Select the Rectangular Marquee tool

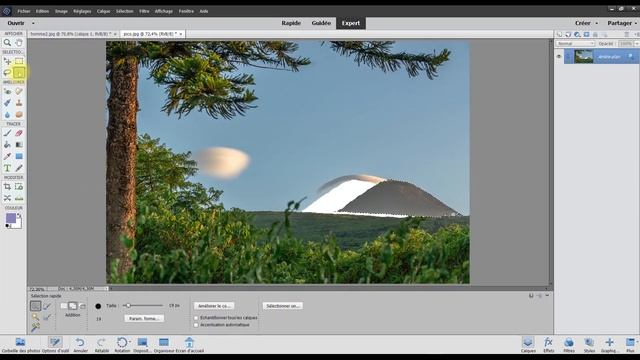point(19,61)
